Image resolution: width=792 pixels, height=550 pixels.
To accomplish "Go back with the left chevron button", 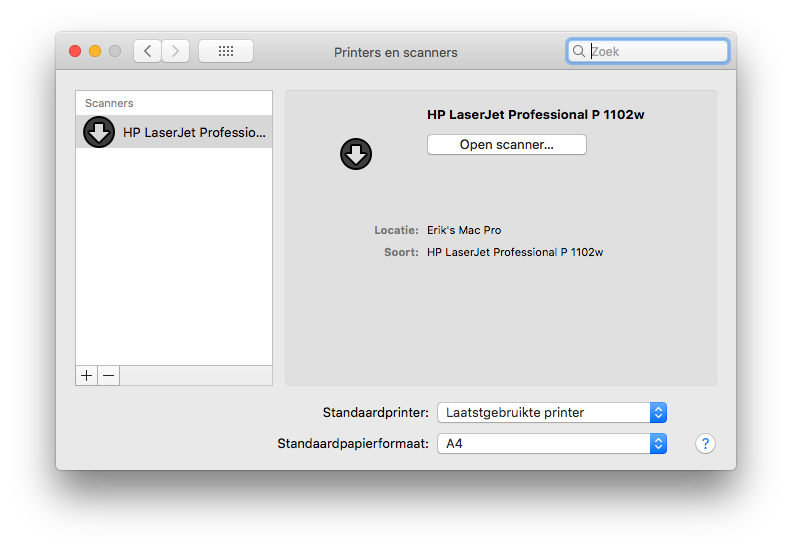I will click(x=147, y=51).
